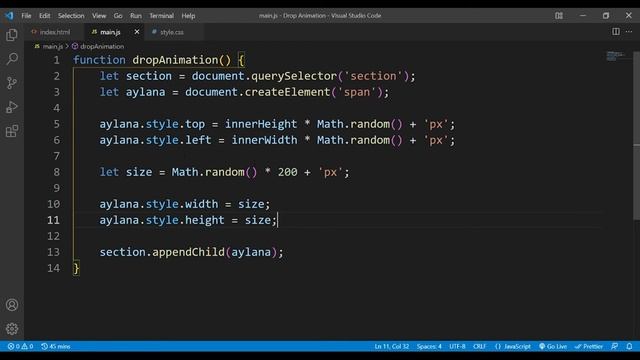The width and height of the screenshot is (640, 360).
Task: Click innerWidth on line 6
Action: click(264, 140)
